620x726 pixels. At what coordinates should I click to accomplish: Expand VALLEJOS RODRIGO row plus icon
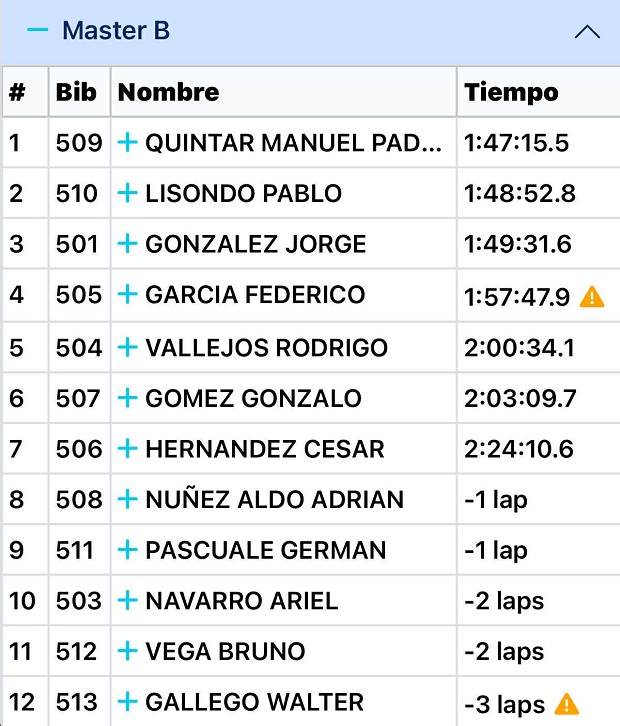tap(127, 347)
